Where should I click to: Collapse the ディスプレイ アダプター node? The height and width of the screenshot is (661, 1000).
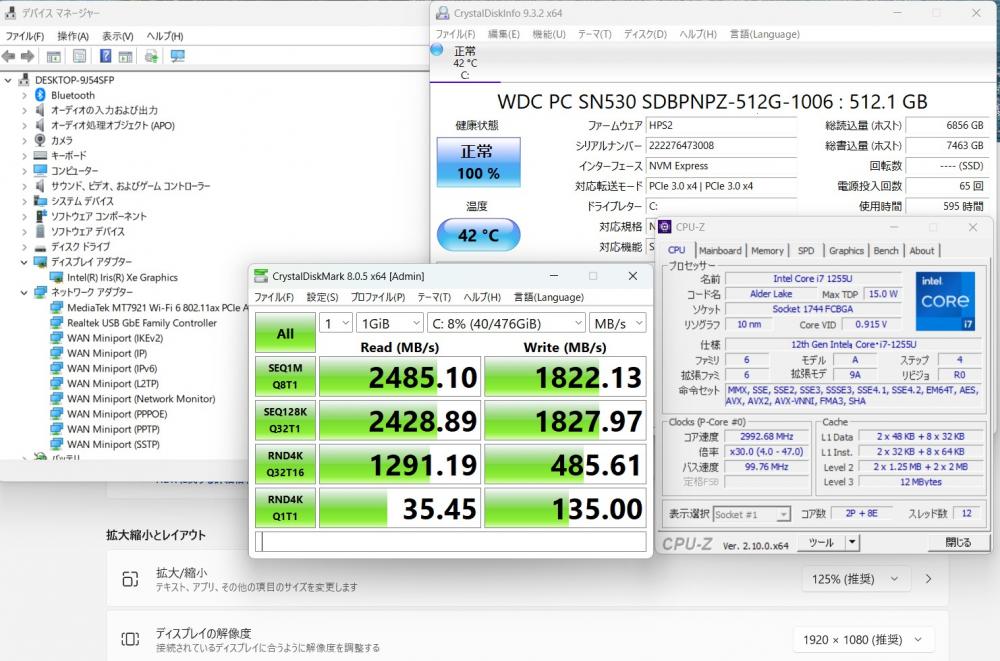point(25,262)
